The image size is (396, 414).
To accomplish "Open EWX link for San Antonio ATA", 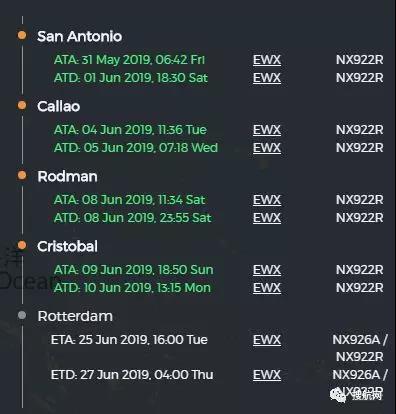I will (x=267, y=60).
